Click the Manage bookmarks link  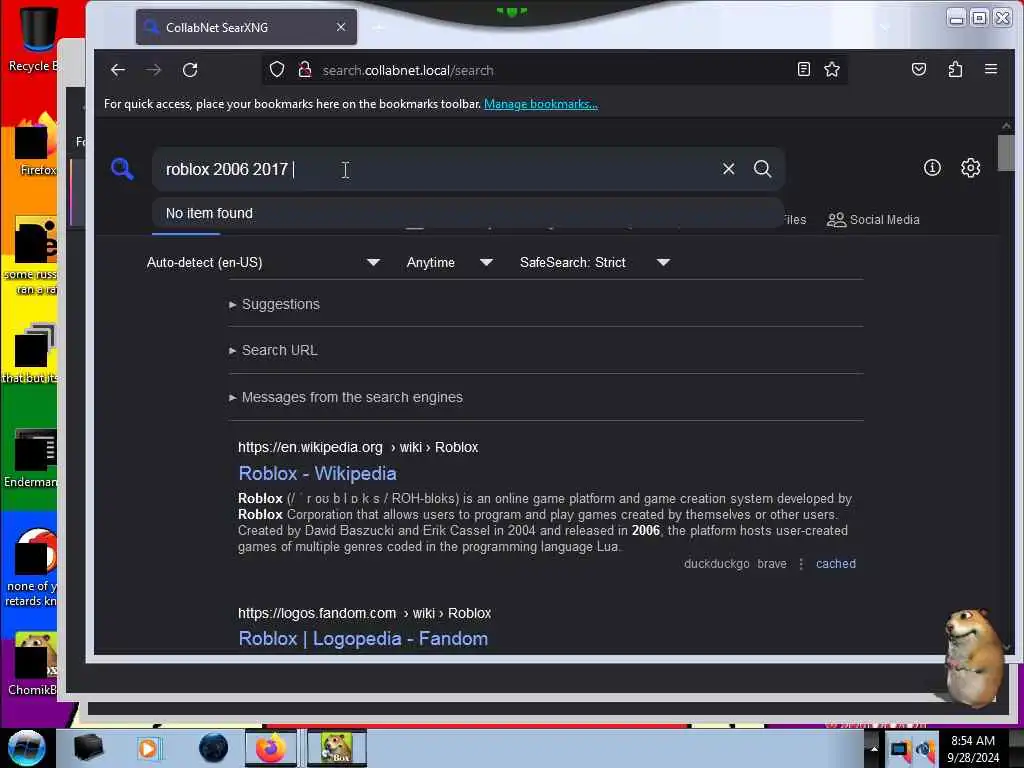click(541, 104)
